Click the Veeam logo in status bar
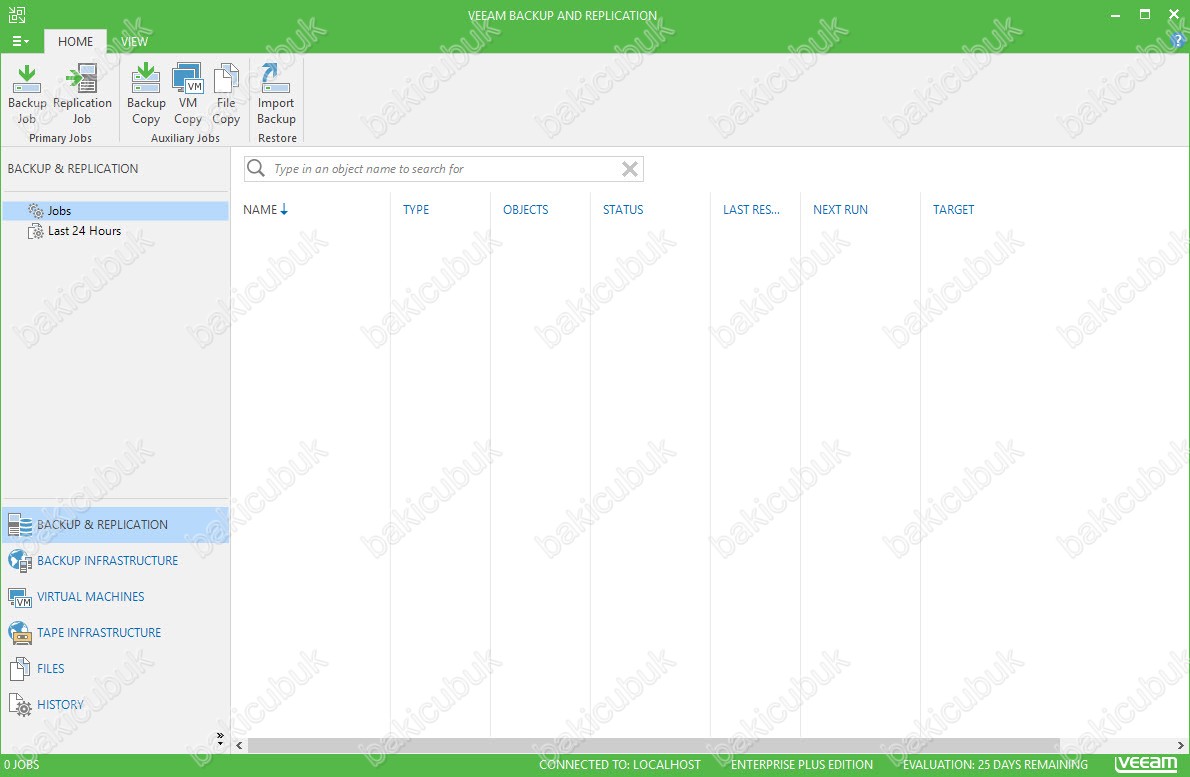This screenshot has height=777, width=1190. [x=1146, y=763]
